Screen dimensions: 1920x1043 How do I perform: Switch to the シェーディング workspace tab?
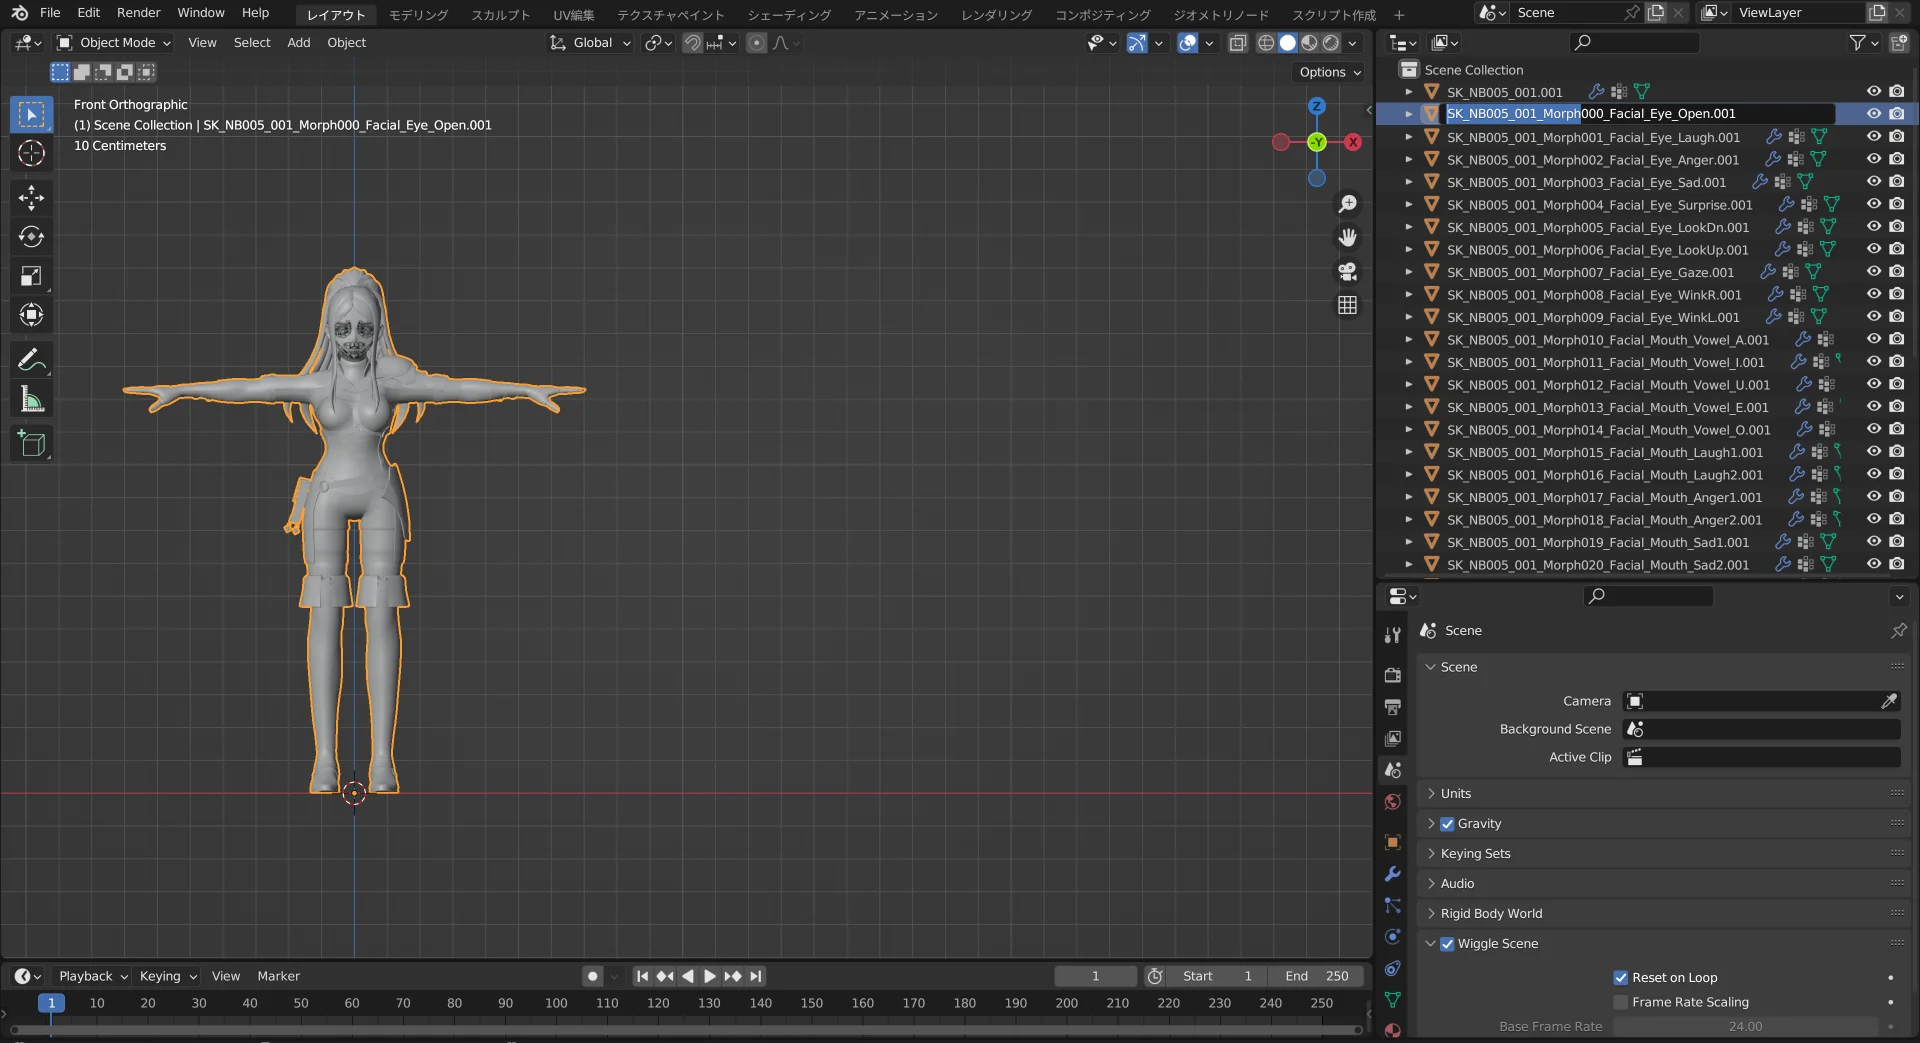pos(789,15)
